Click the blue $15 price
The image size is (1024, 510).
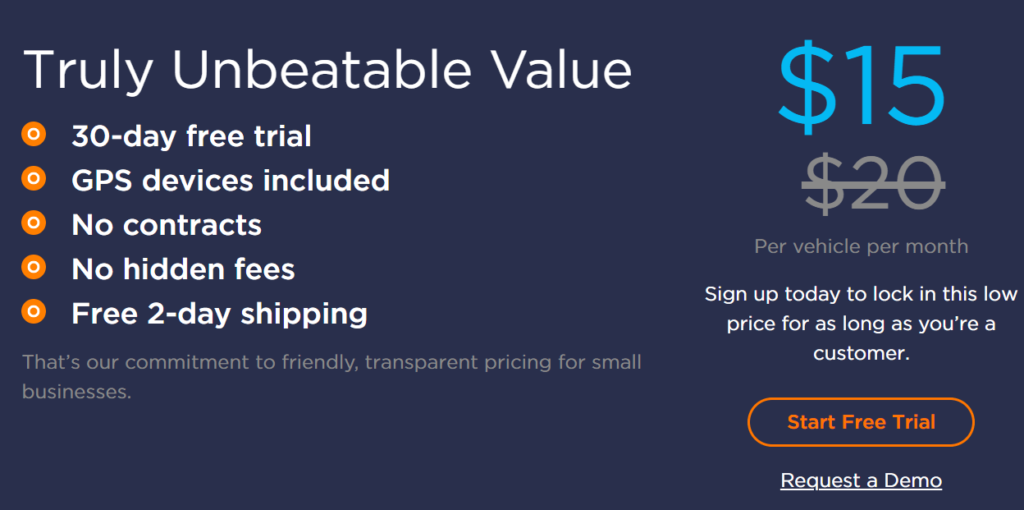[x=861, y=87]
